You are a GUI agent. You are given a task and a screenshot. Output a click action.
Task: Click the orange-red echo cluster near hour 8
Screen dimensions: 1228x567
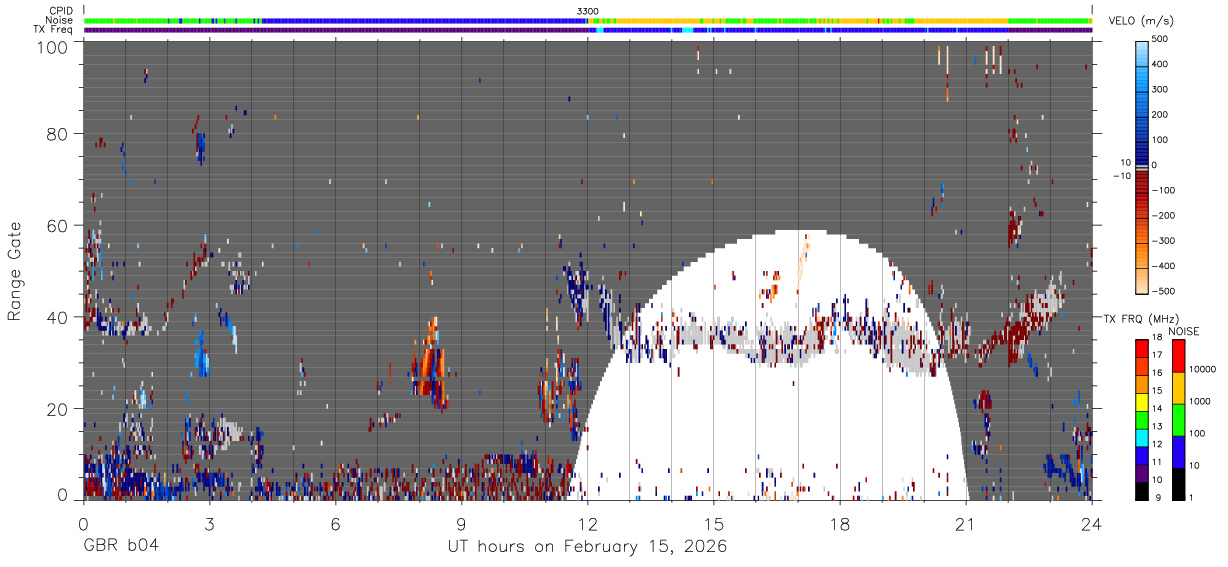[x=431, y=365]
